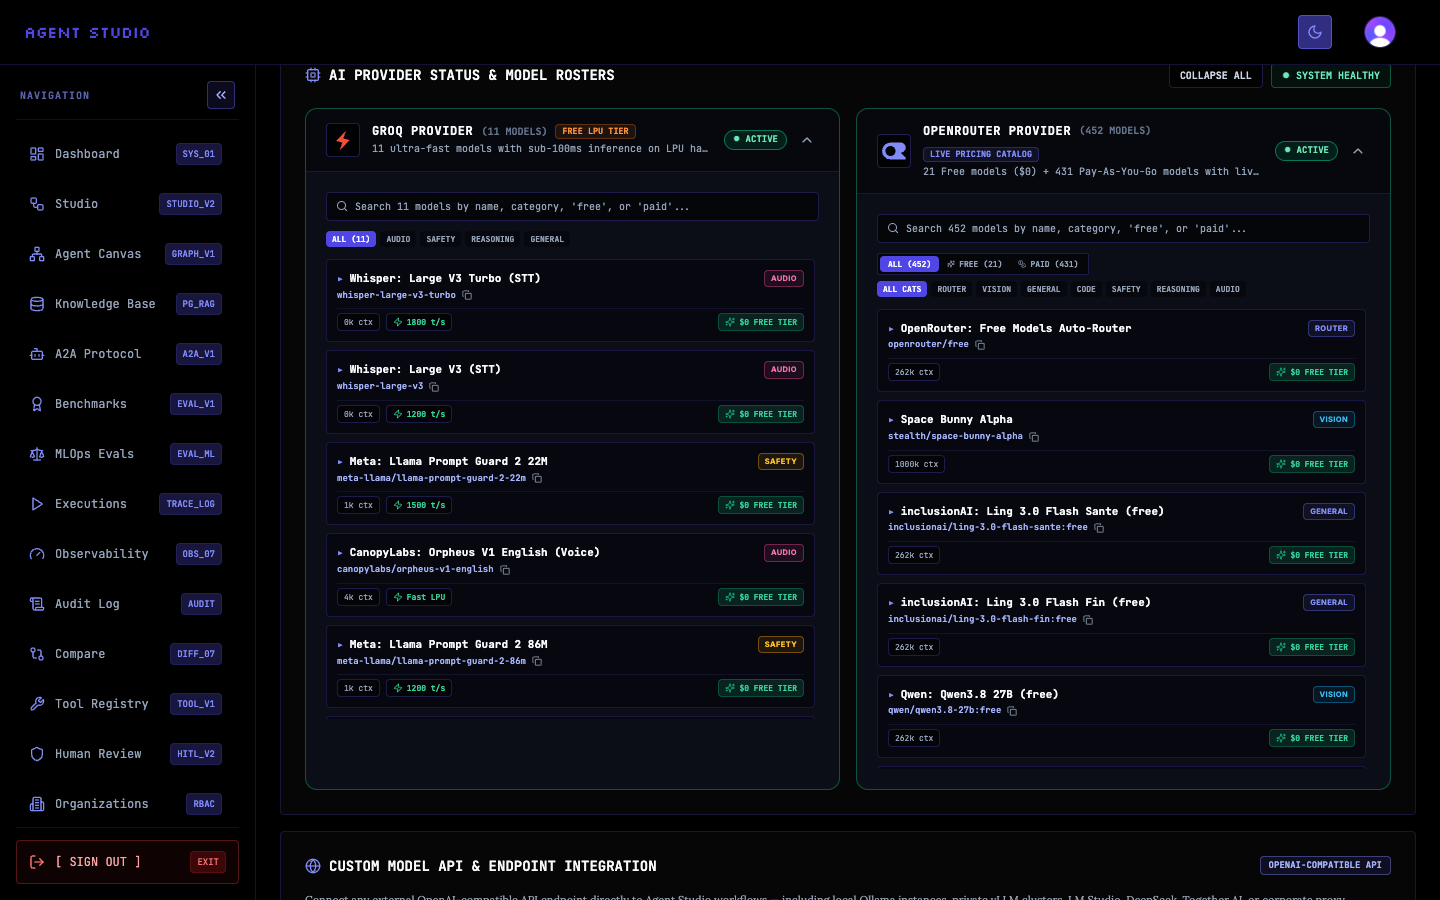Go to Agent Canvas page

[x=127, y=254]
